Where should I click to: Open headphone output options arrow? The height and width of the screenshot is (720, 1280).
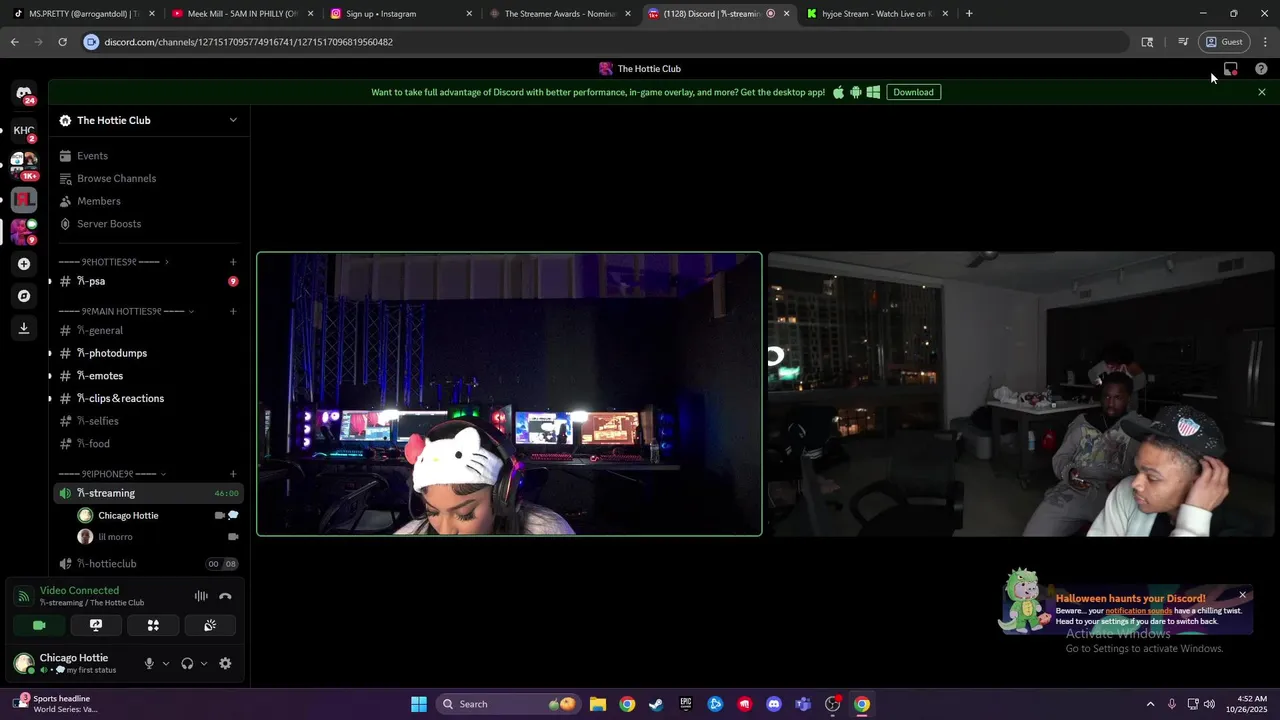point(204,663)
